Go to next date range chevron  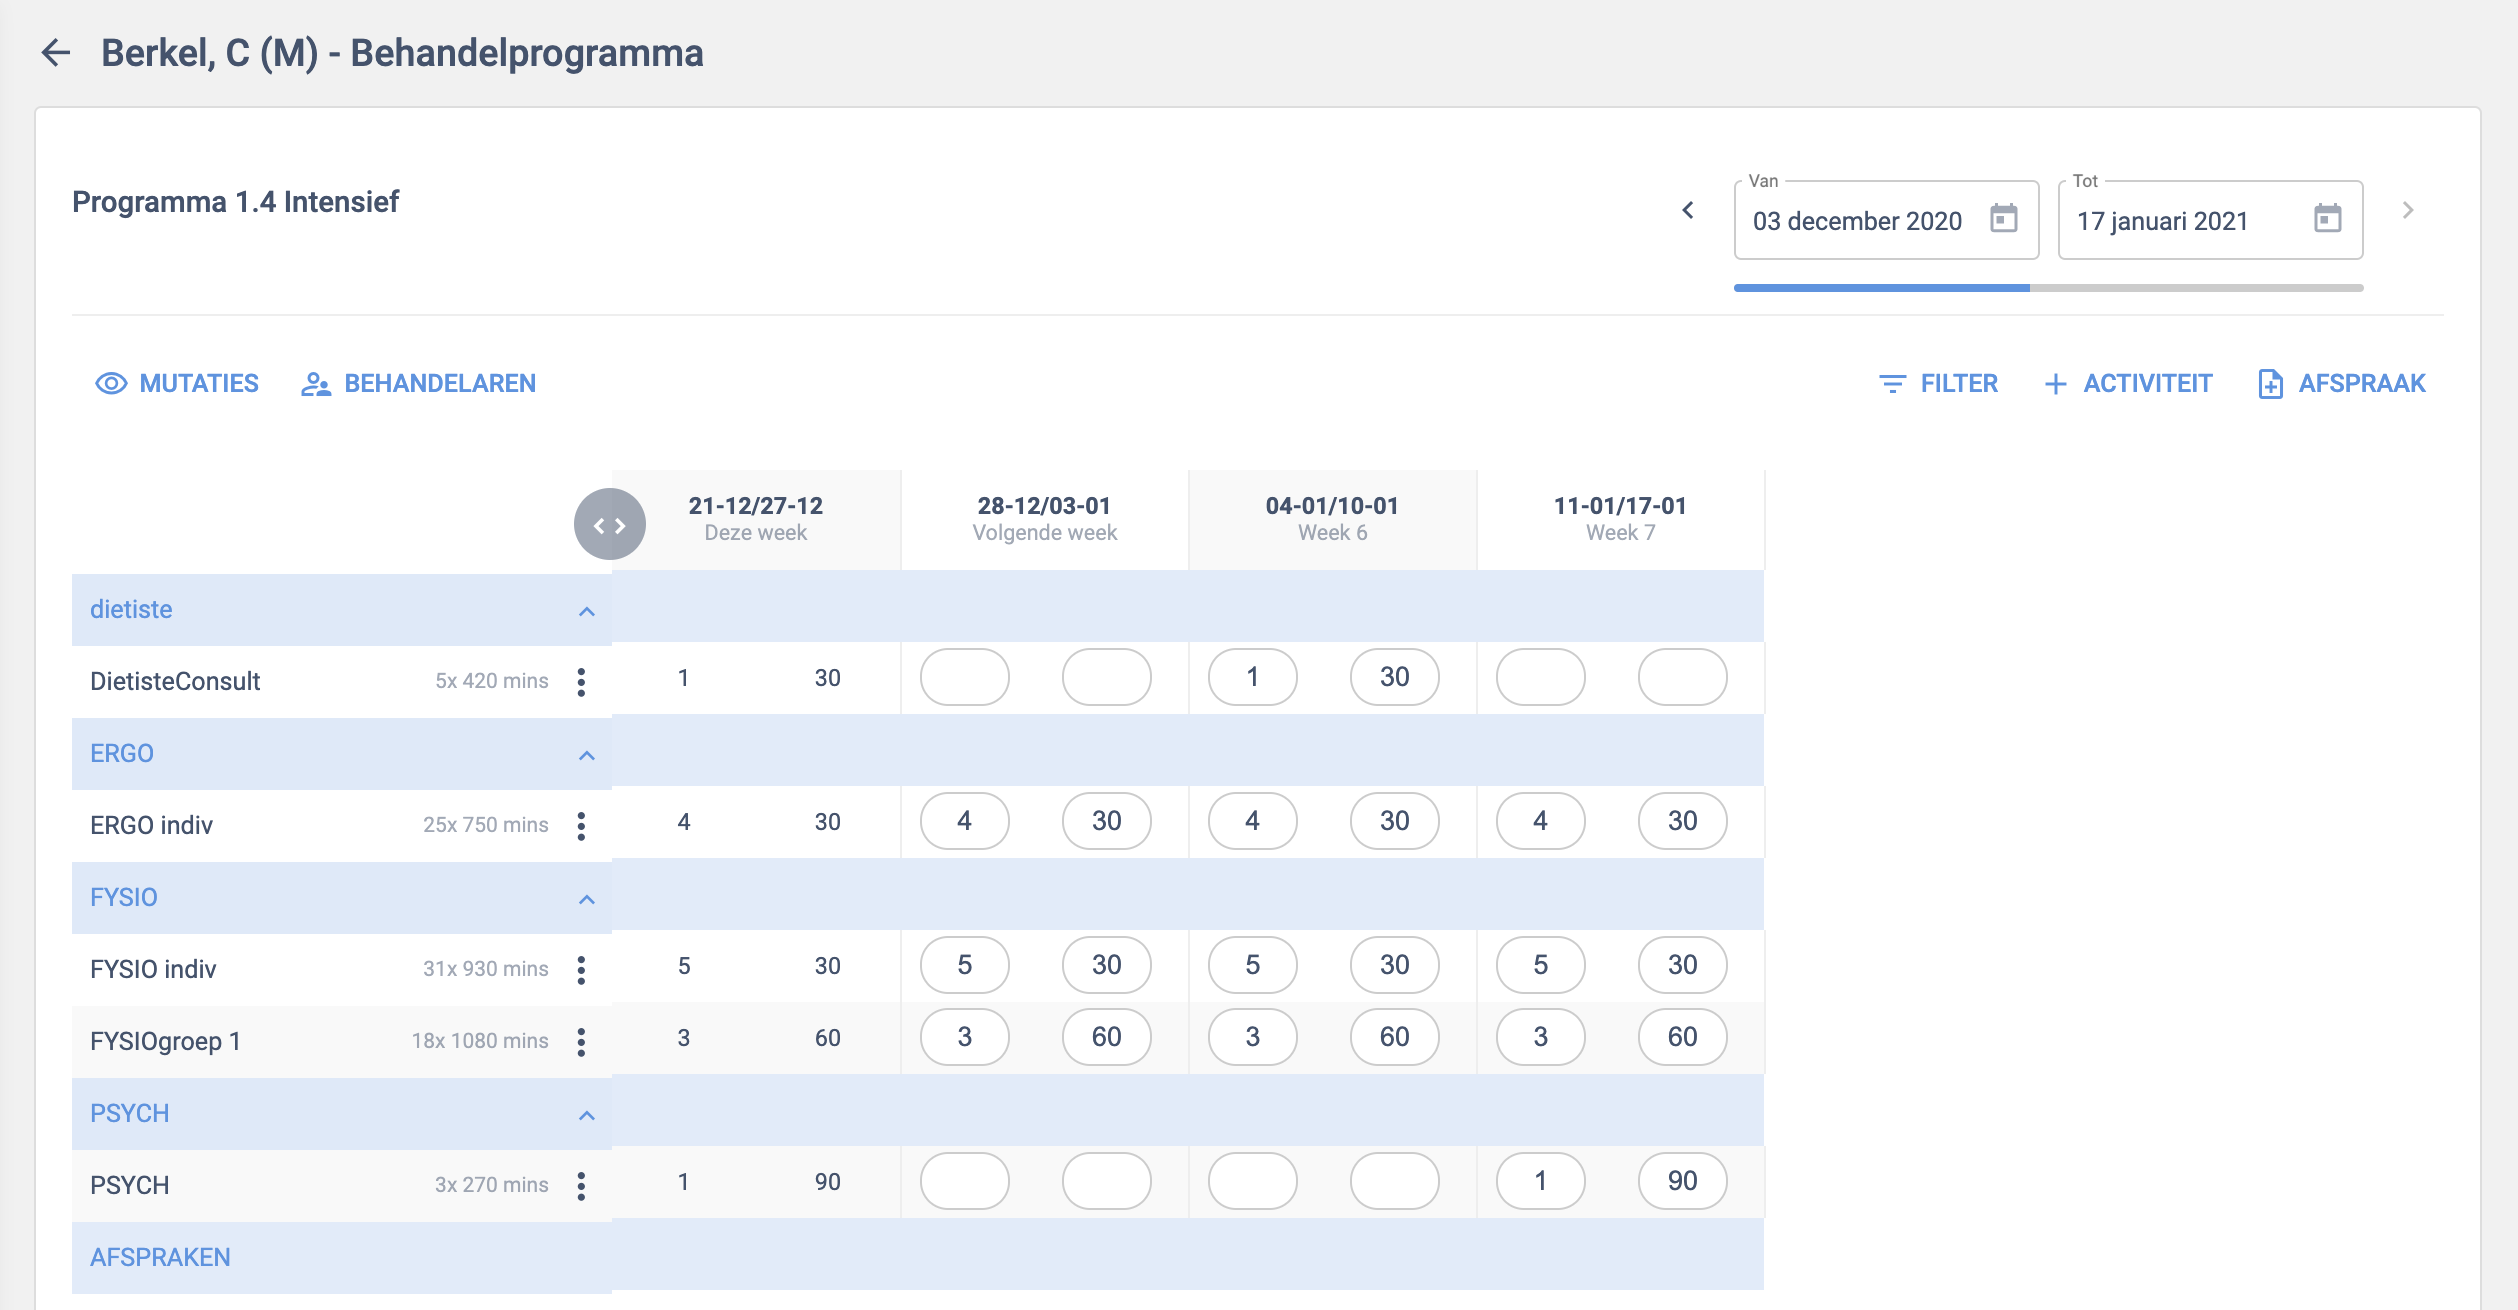point(2408,210)
